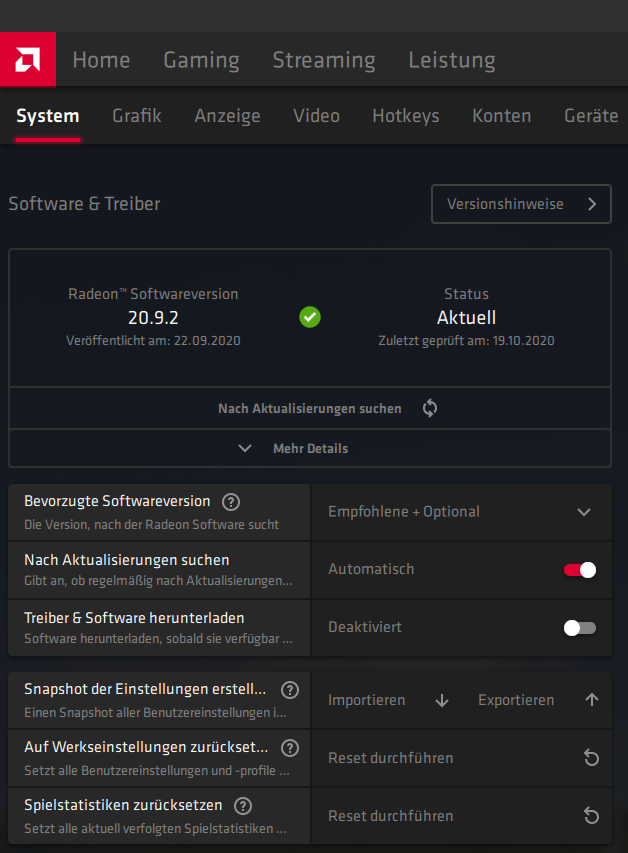Expand Mehr Details section
This screenshot has width=628, height=853.
pos(310,448)
